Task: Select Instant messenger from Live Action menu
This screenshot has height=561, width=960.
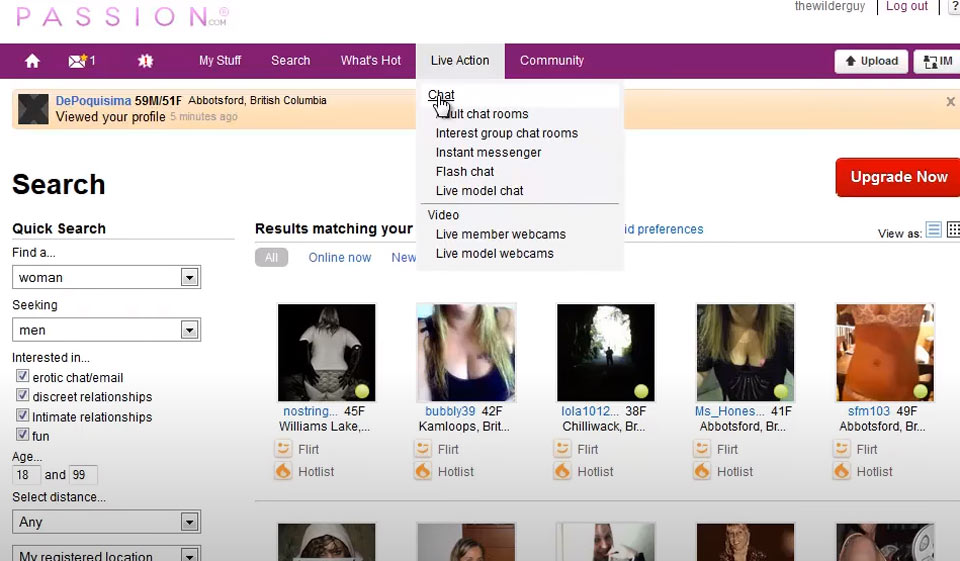Action: 488,152
